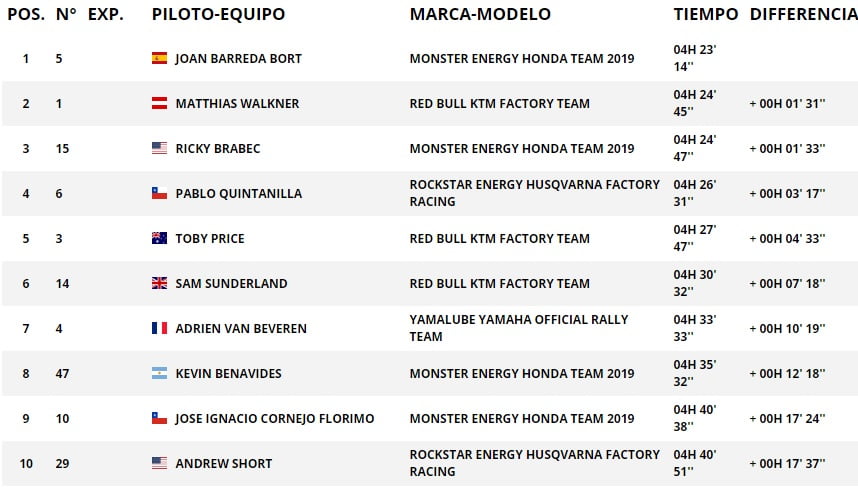
Task: Select the PILOTO-EQUIPO column header
Action: pyautogui.click(x=218, y=14)
